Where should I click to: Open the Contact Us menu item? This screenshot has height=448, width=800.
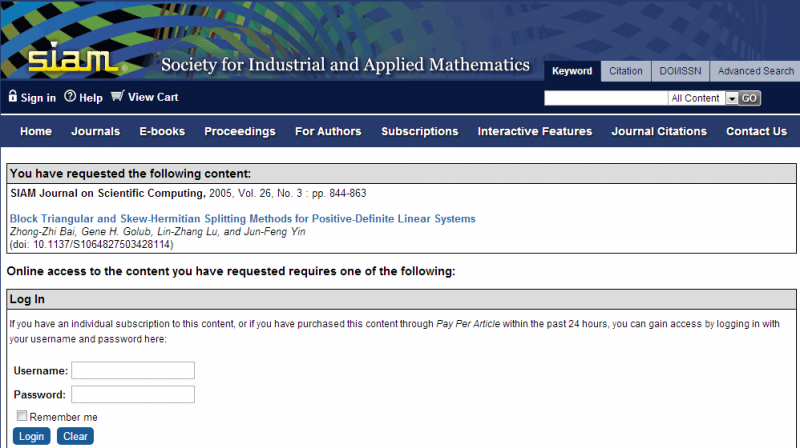[x=756, y=131]
